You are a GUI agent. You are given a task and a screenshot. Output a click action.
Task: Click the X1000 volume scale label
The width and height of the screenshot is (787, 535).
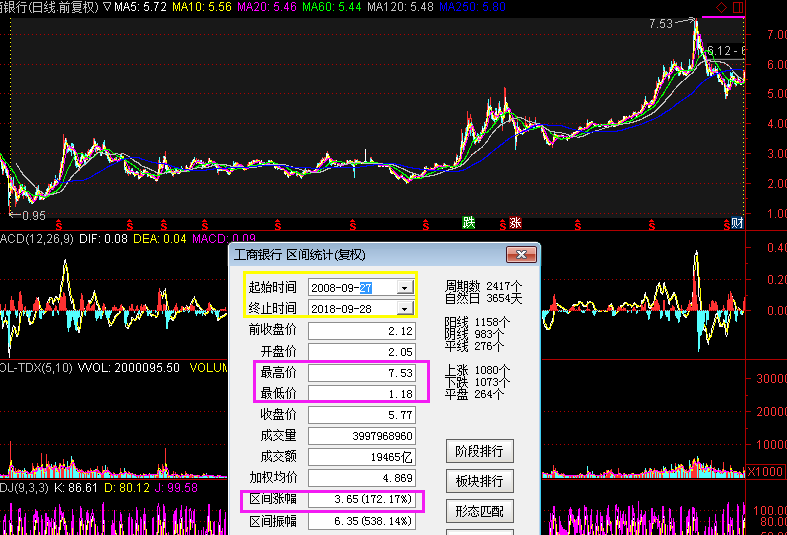[765, 472]
